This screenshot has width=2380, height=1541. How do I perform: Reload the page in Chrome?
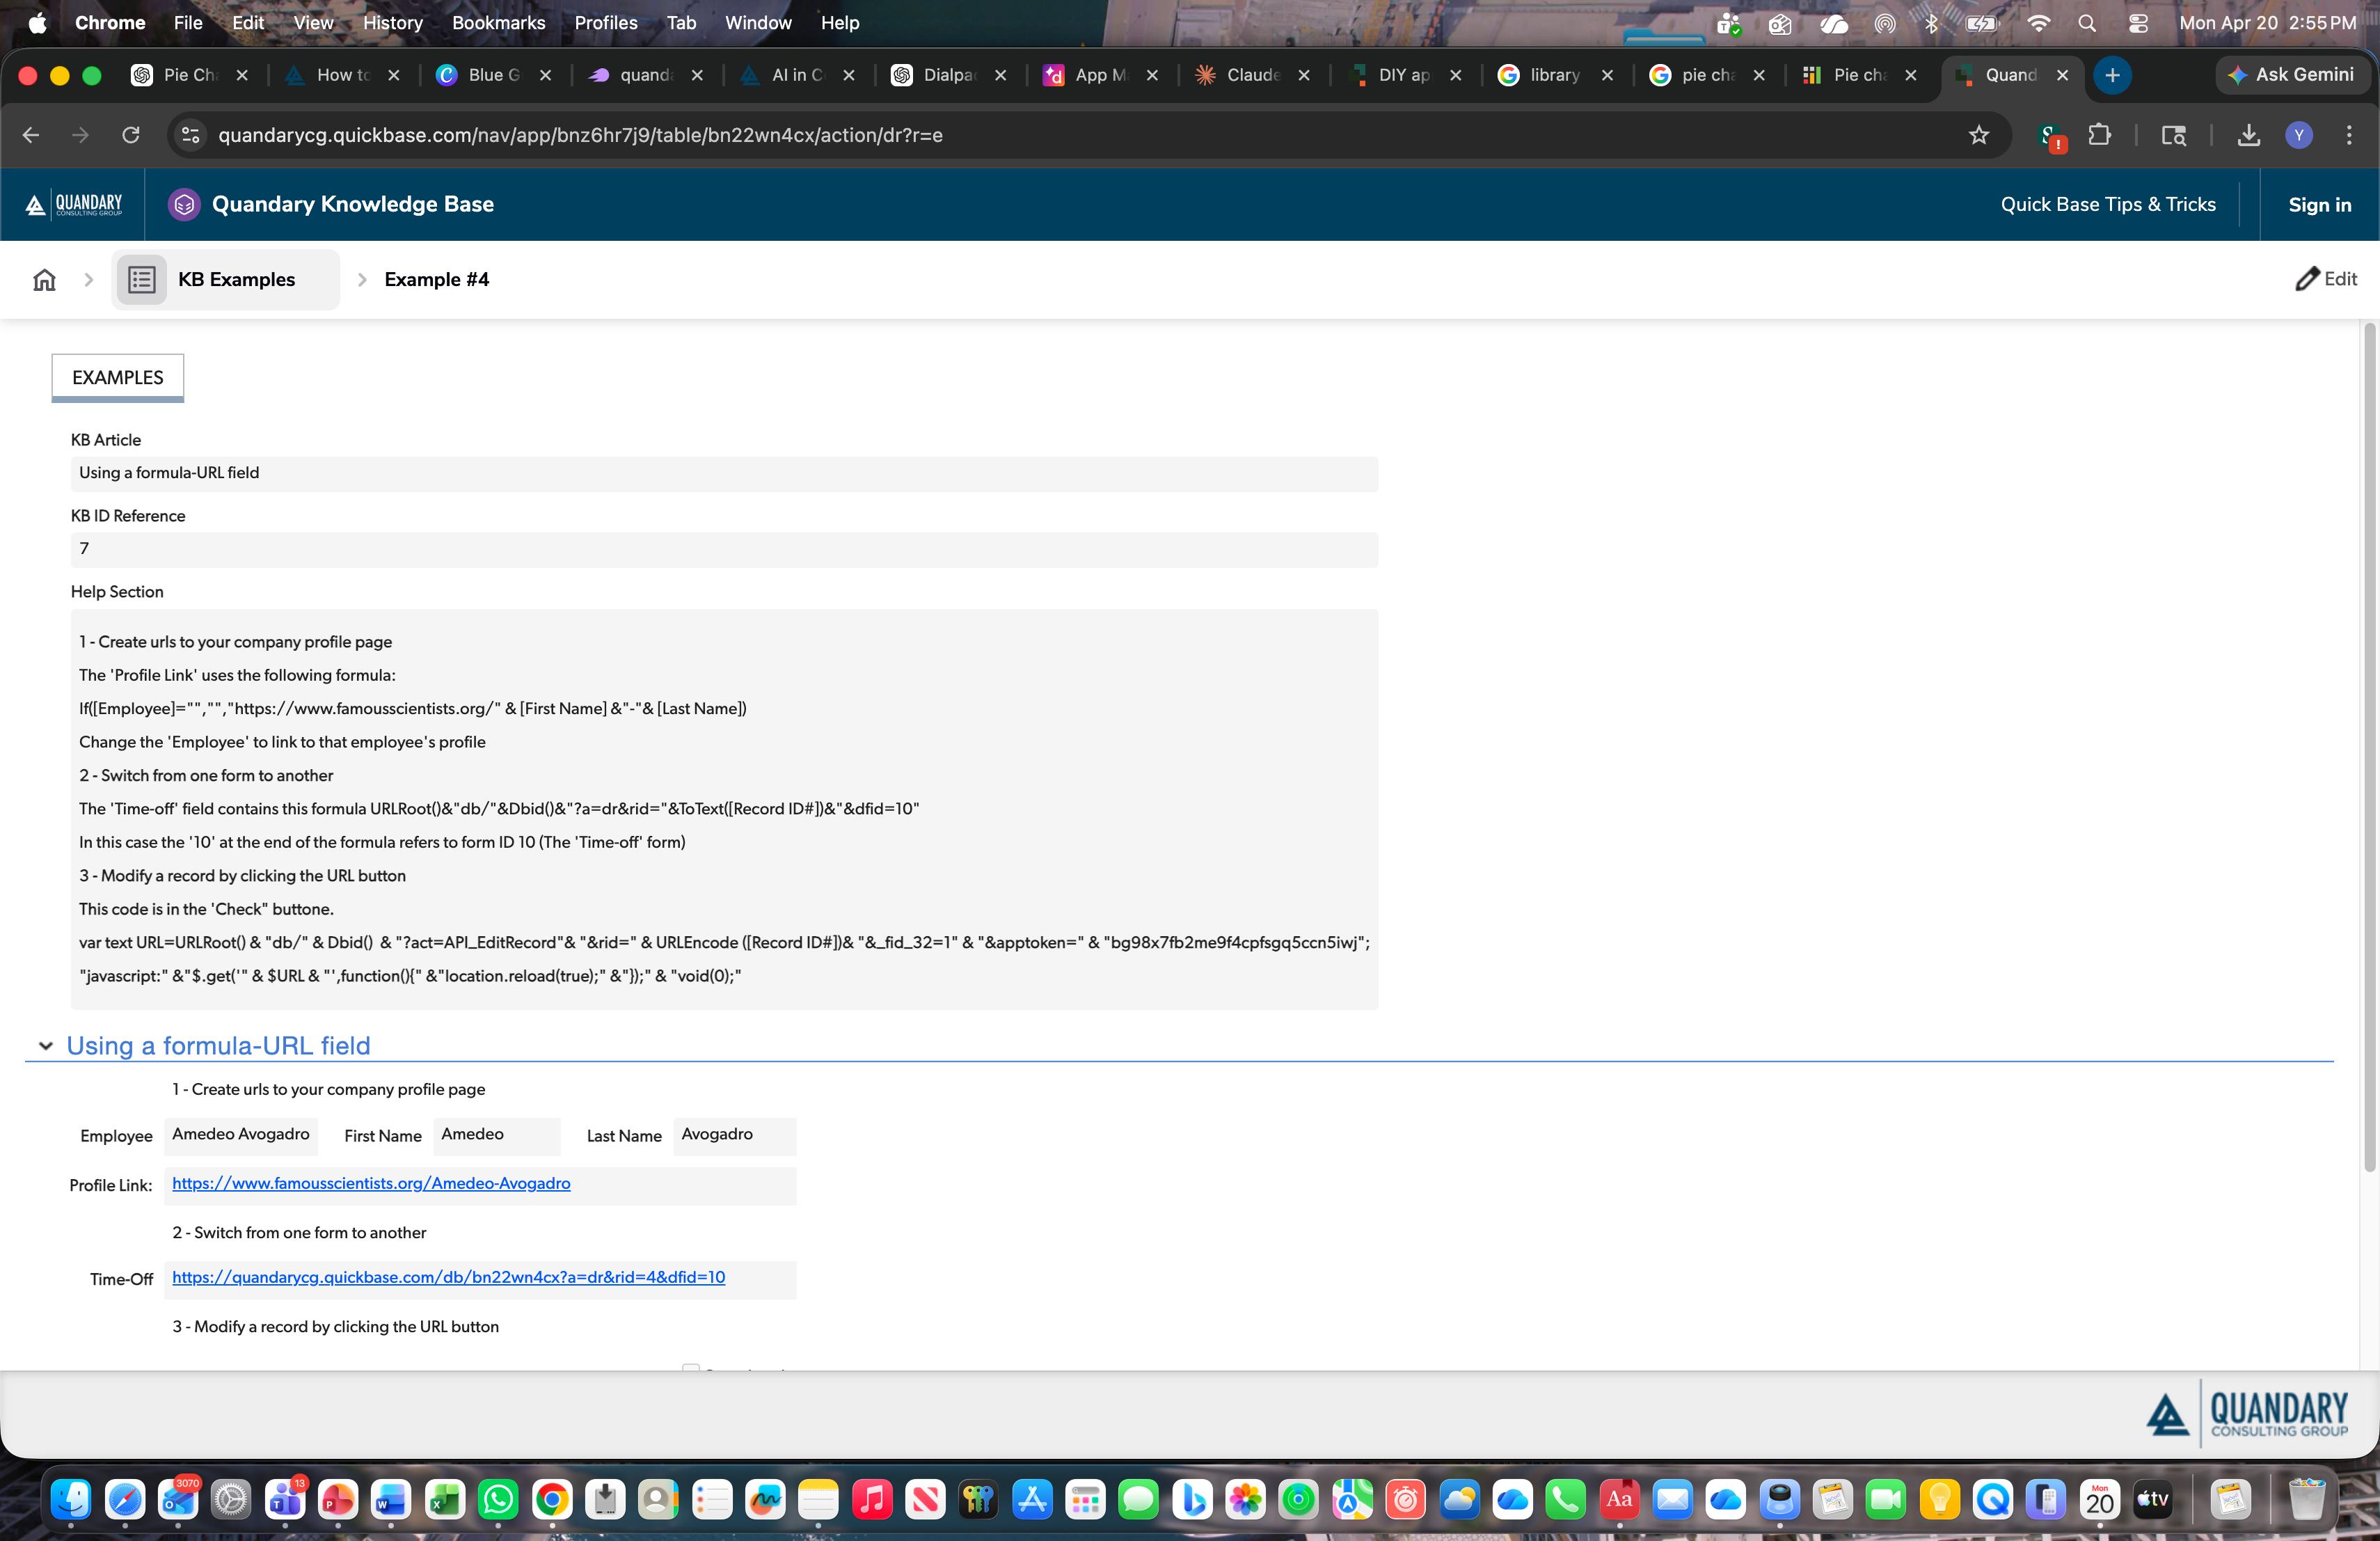tap(131, 135)
